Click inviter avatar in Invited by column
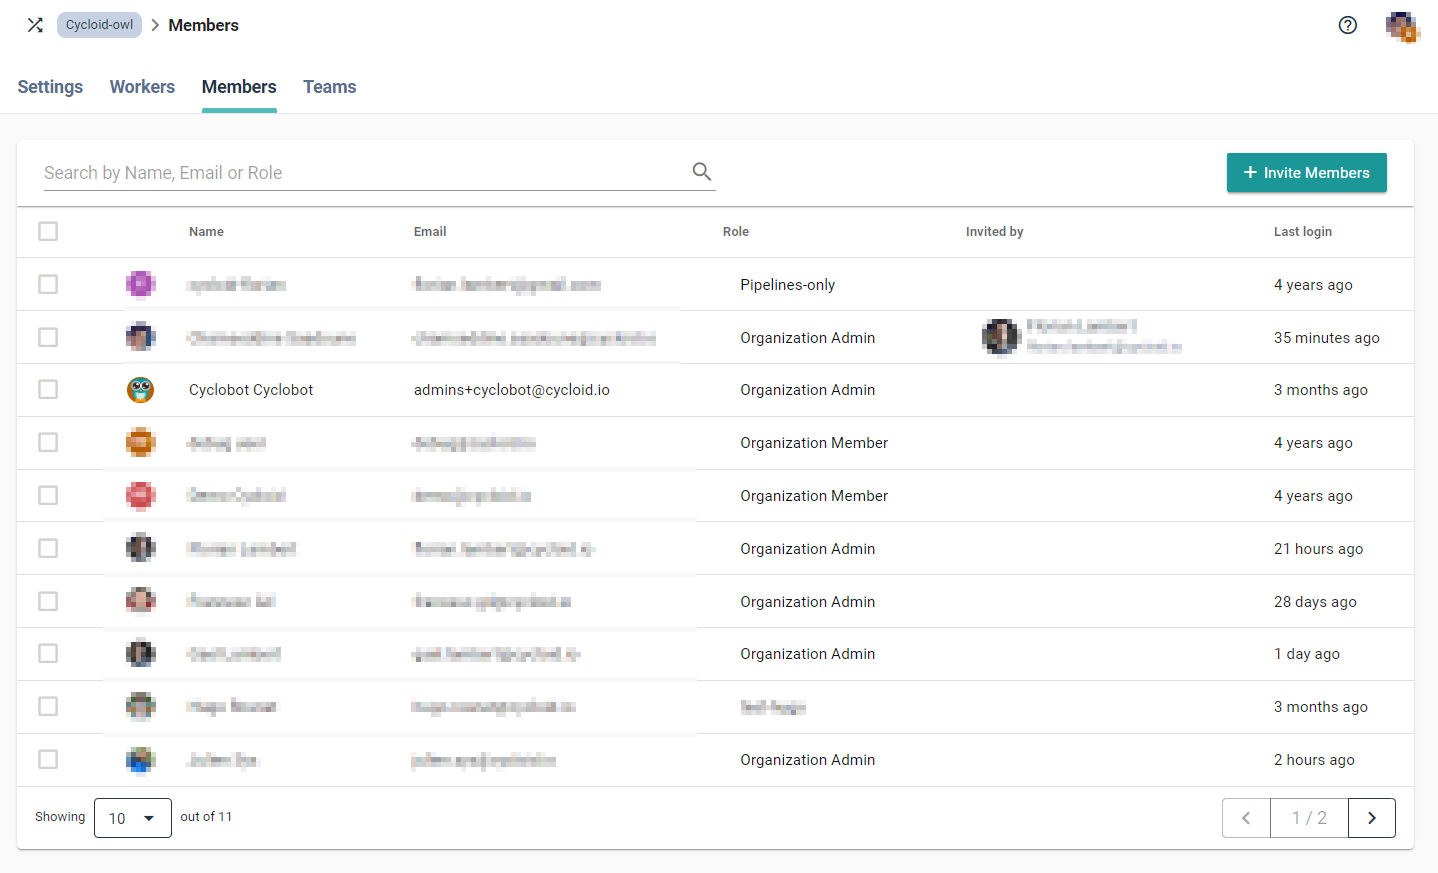The image size is (1438, 873). coord(1000,337)
